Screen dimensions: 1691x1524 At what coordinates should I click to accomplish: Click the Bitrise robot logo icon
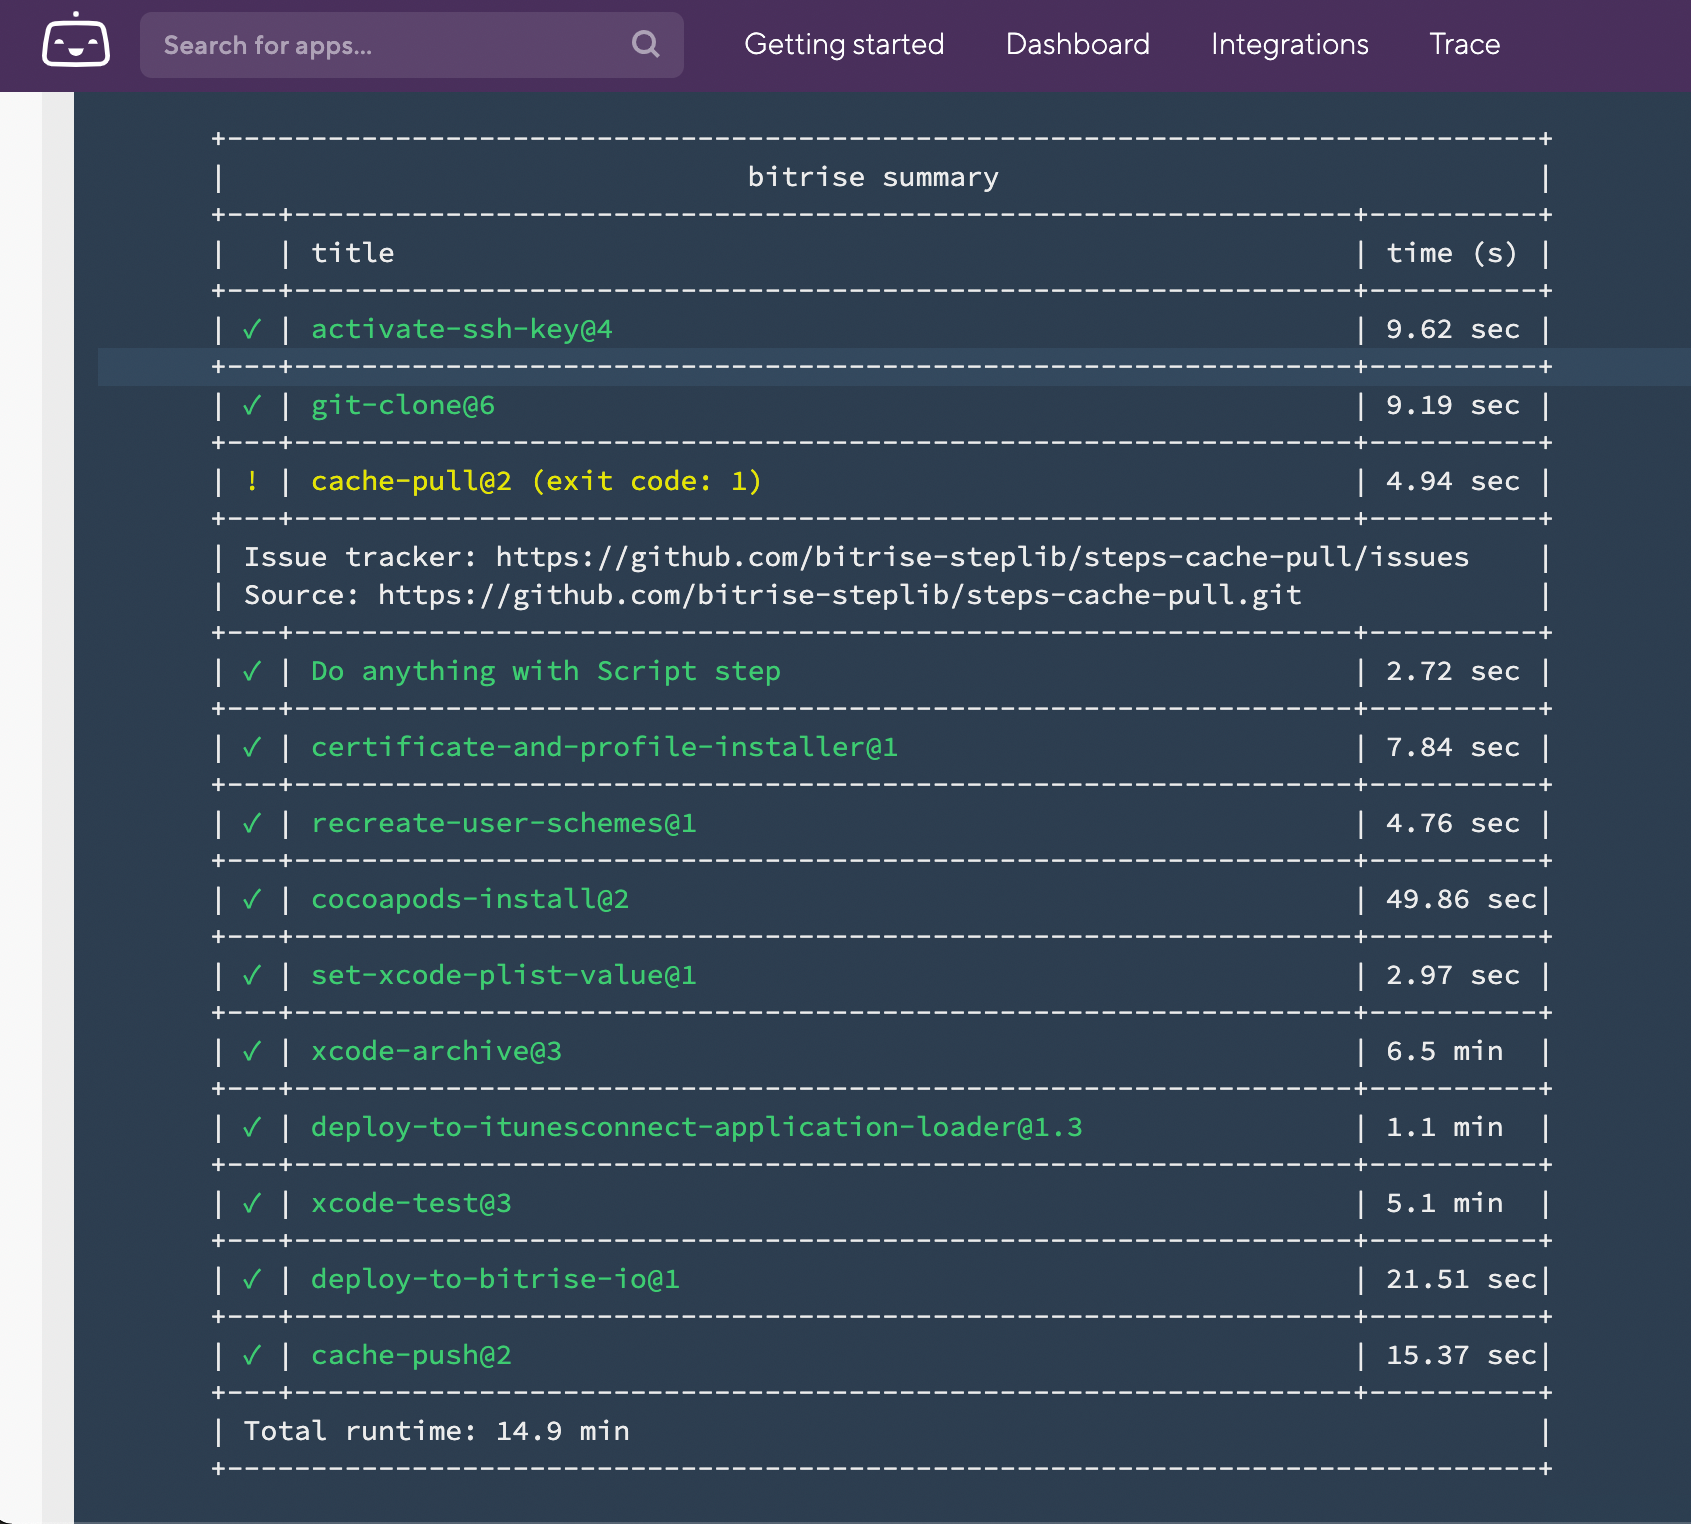76,41
